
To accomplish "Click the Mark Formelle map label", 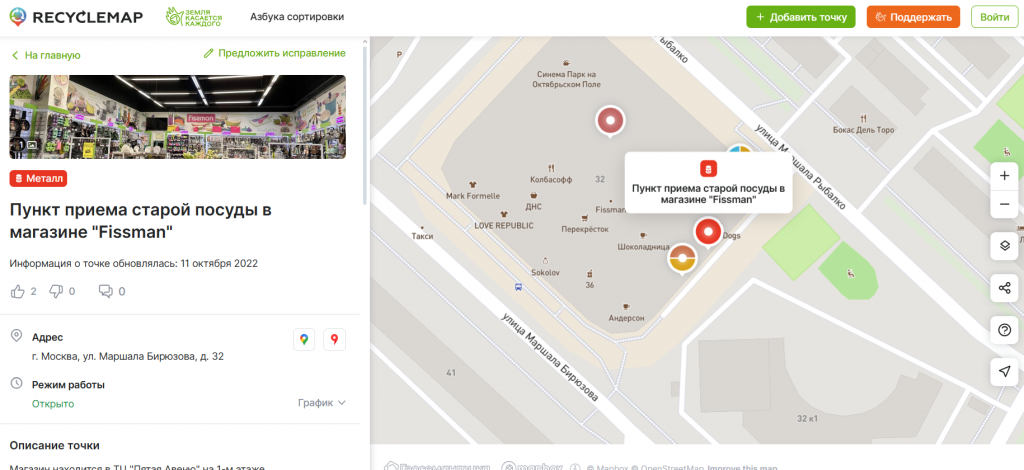I will point(473,196).
